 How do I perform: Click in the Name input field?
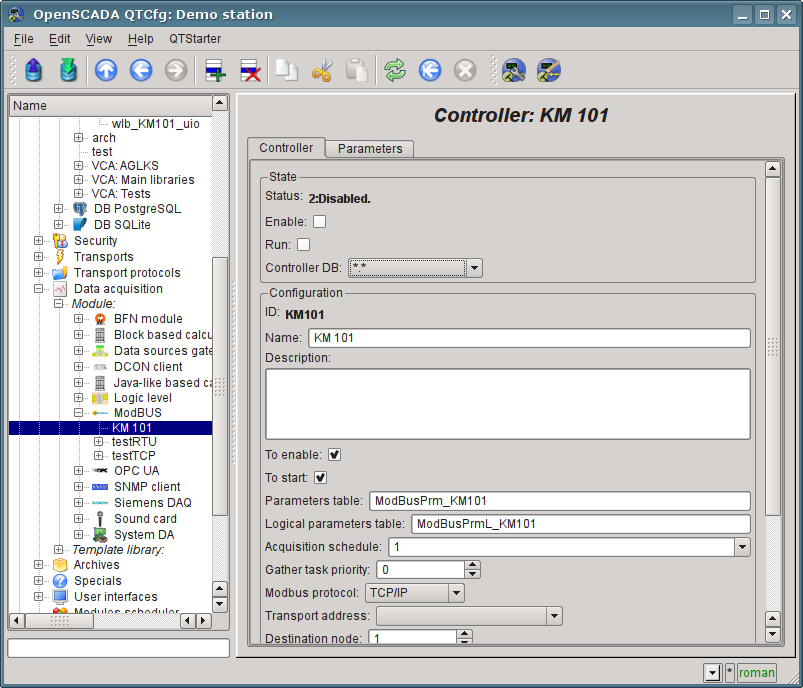coord(529,338)
